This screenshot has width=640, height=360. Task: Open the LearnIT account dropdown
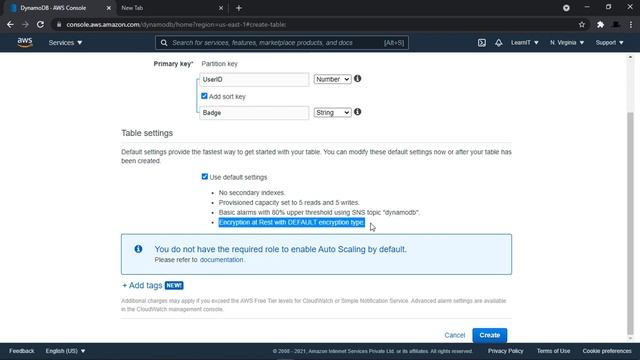click(524, 42)
